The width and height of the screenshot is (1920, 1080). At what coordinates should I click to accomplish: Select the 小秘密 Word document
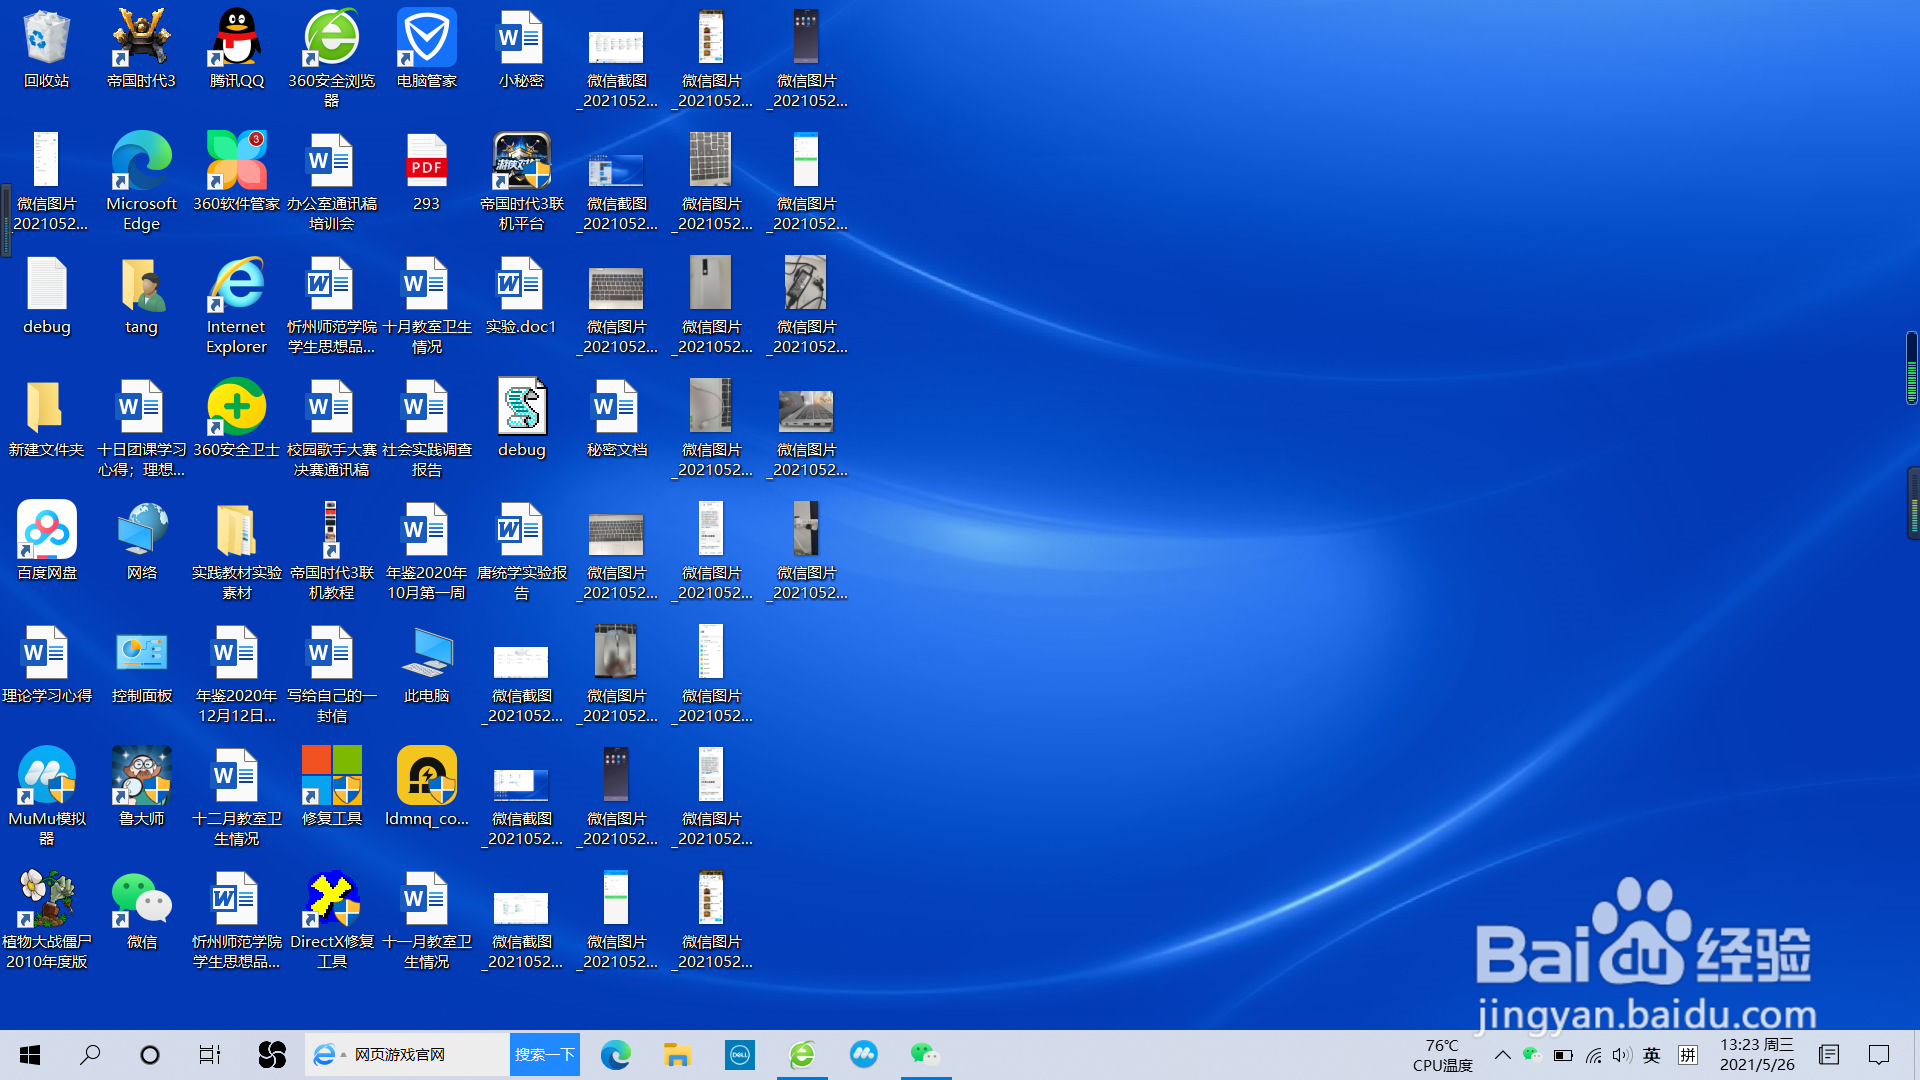click(521, 49)
